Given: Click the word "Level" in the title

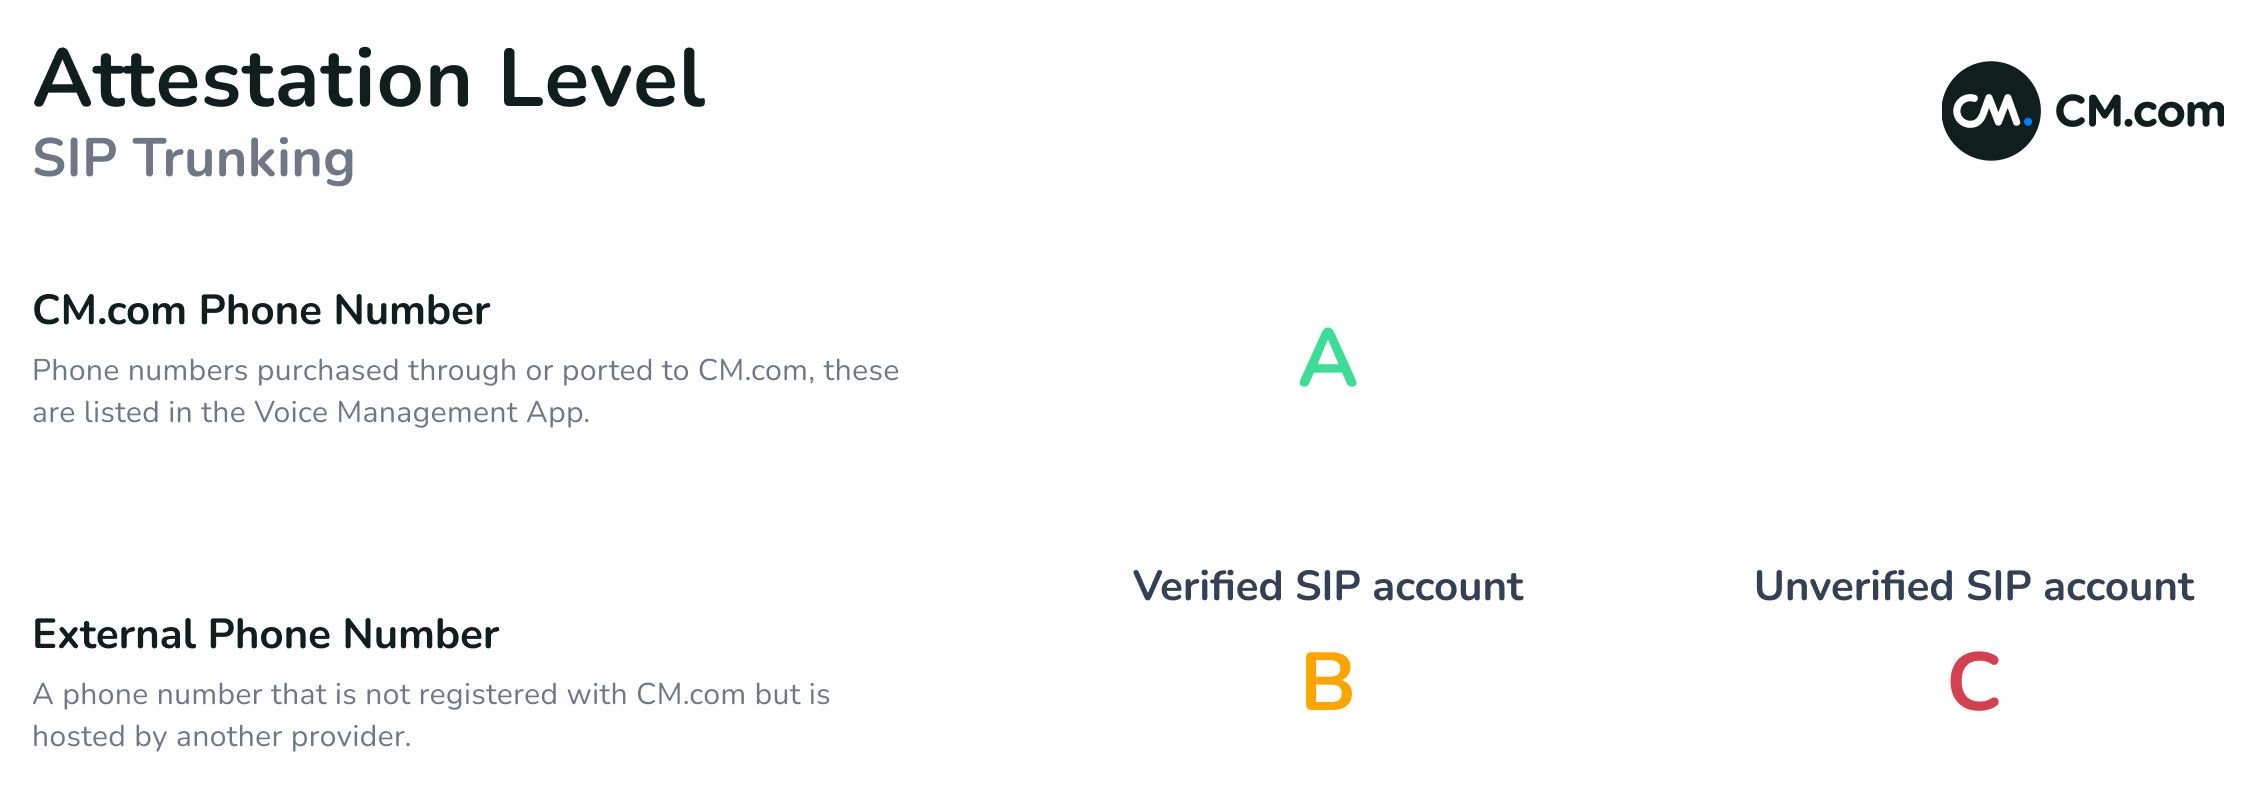Looking at the screenshot, I should coord(602,80).
